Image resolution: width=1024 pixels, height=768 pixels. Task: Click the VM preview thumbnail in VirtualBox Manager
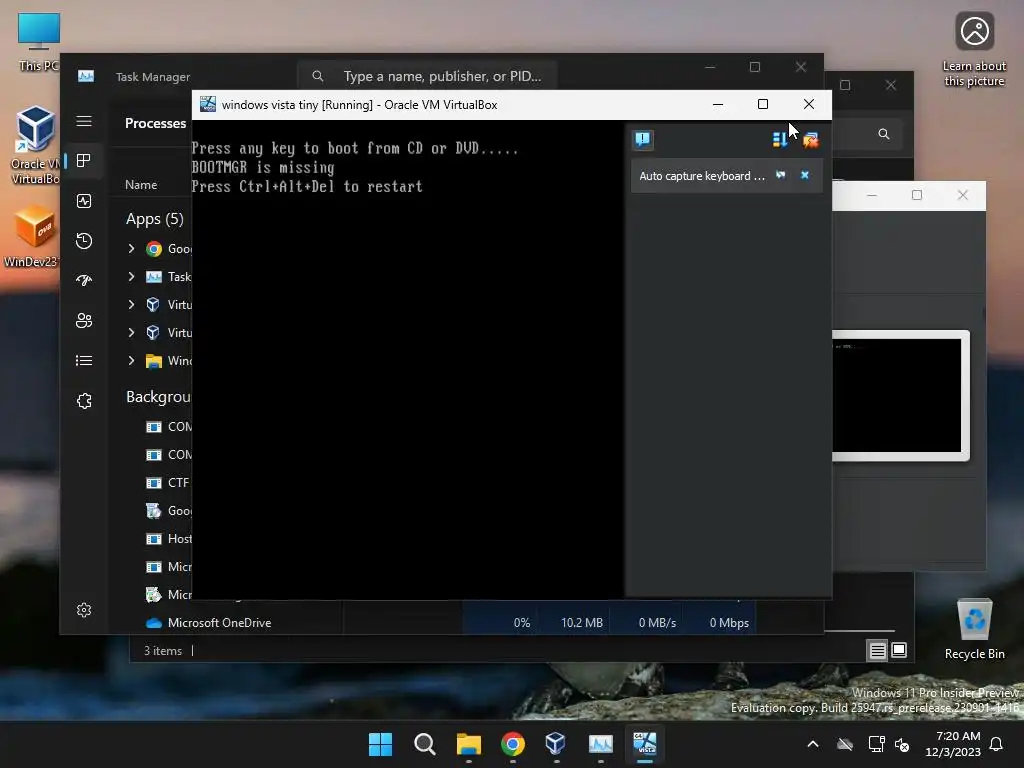[x=899, y=395]
